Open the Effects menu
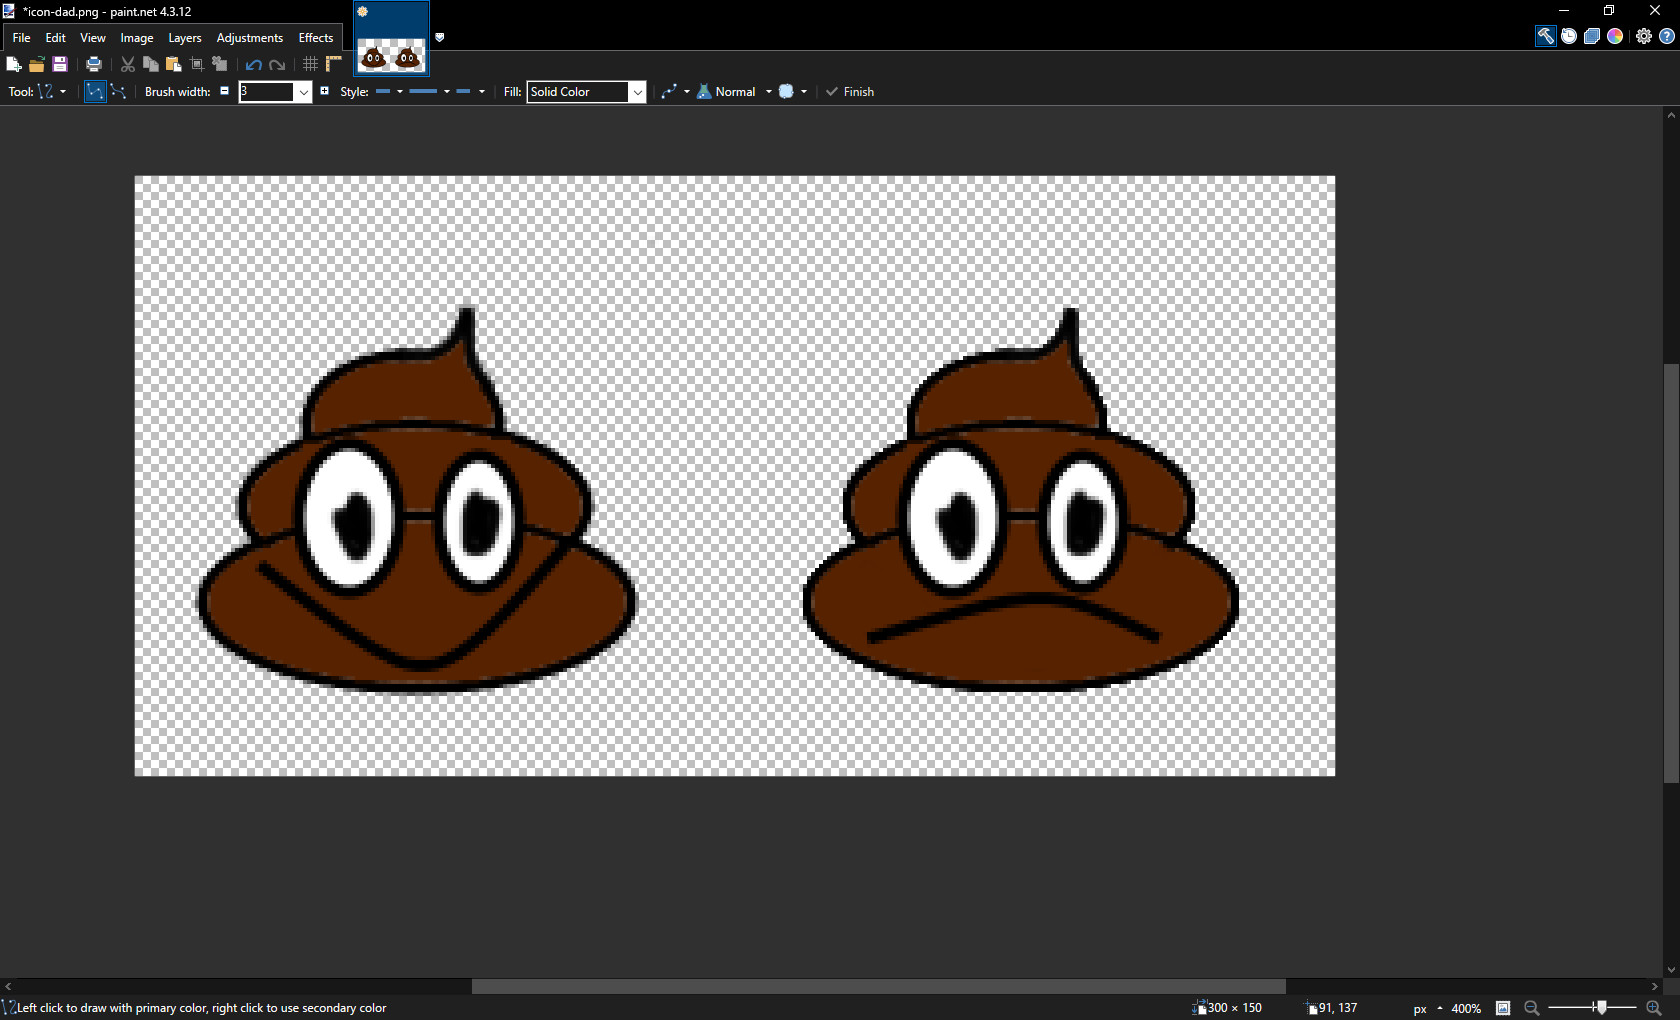This screenshot has width=1680, height=1020. click(316, 37)
